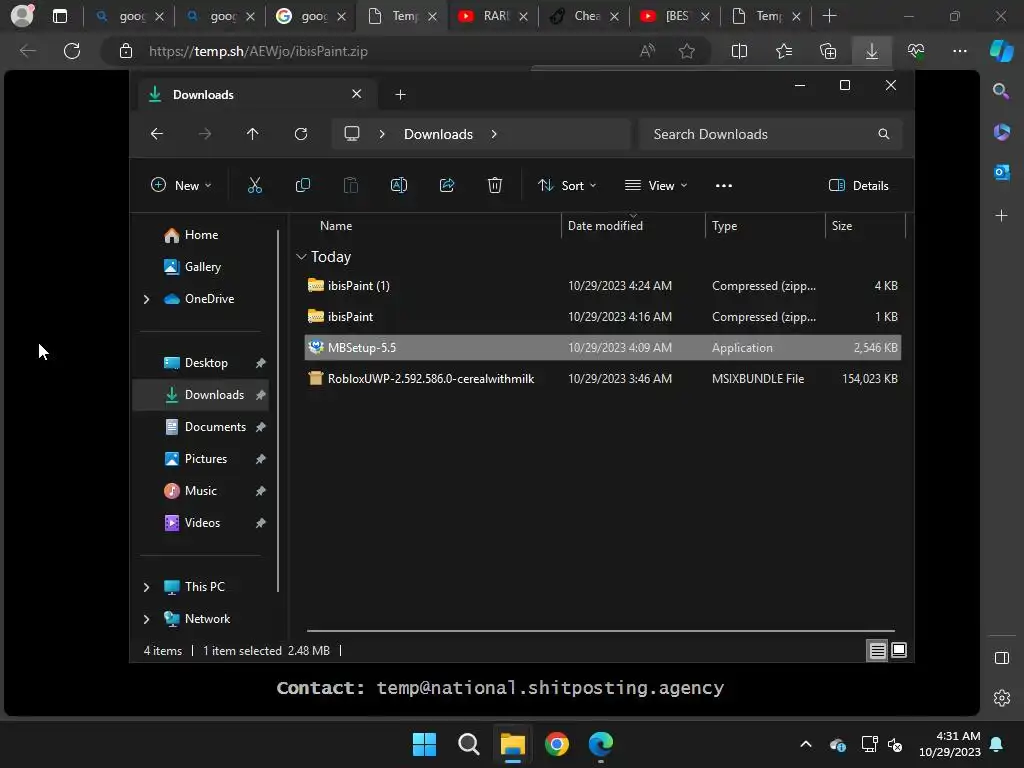The width and height of the screenshot is (1024, 768).
Task: Open Edge split screen icon
Action: 739,51
